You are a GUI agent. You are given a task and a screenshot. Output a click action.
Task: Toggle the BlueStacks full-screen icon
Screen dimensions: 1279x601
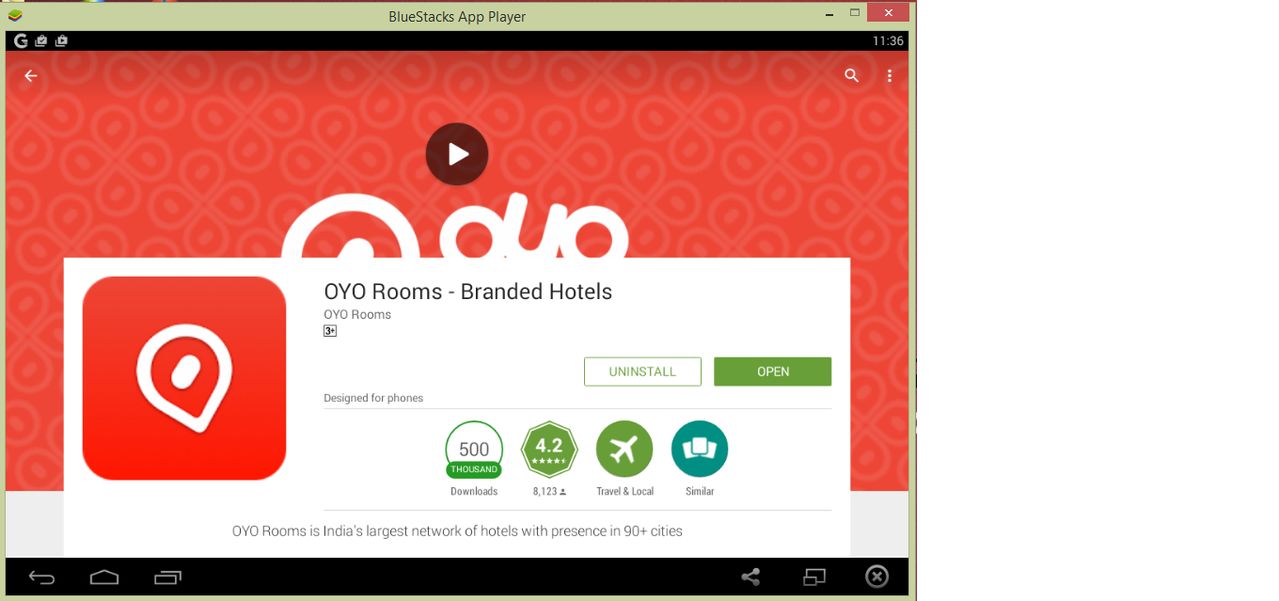tap(814, 577)
